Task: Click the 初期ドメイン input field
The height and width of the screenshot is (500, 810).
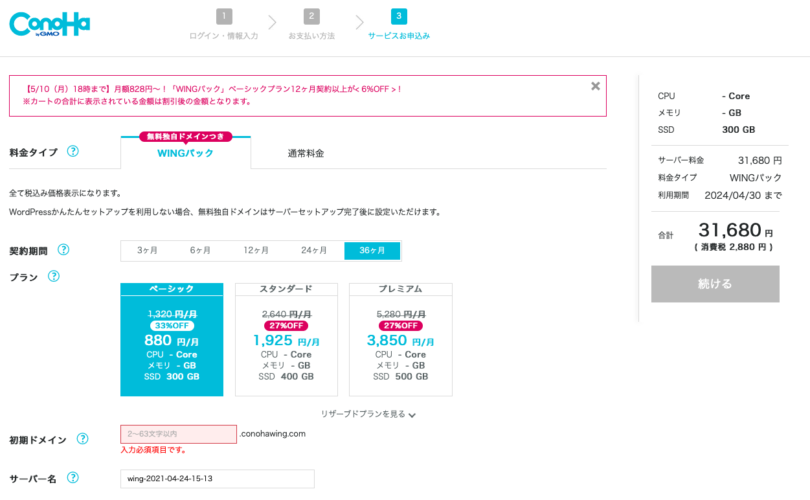Action: [x=179, y=434]
